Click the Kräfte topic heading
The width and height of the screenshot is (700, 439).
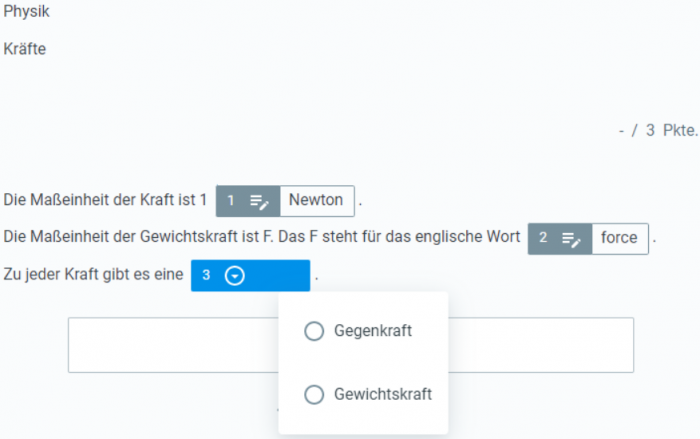point(25,49)
